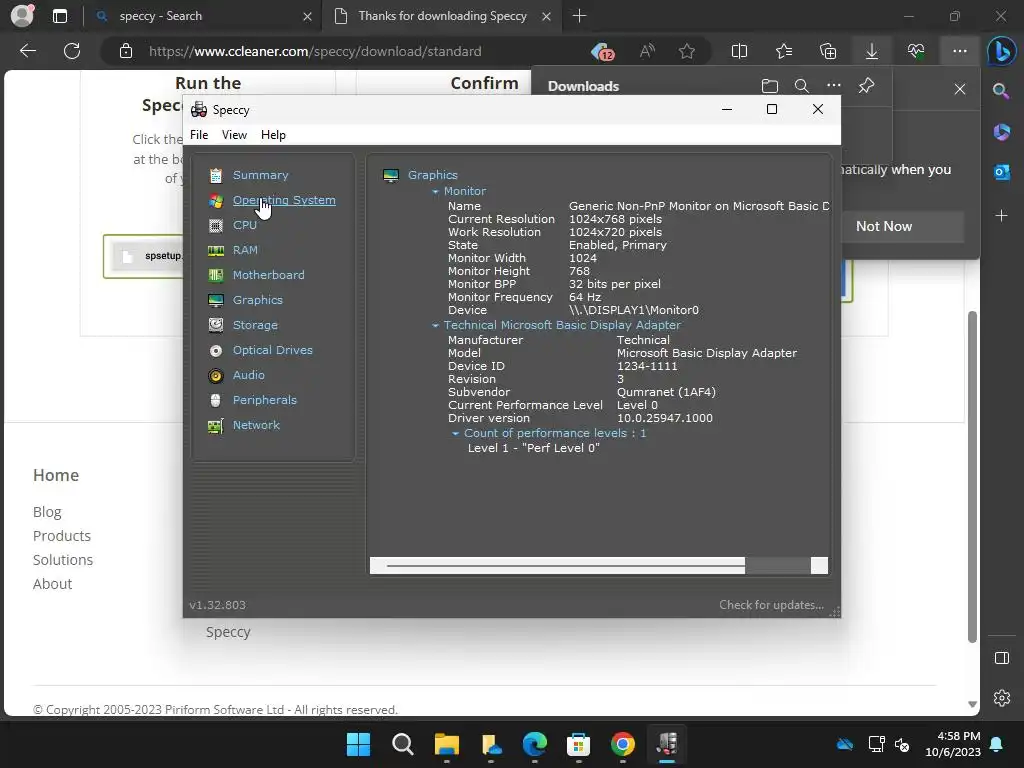Click the Audio speaker icon in sidebar
The height and width of the screenshot is (768, 1024).
tap(216, 376)
